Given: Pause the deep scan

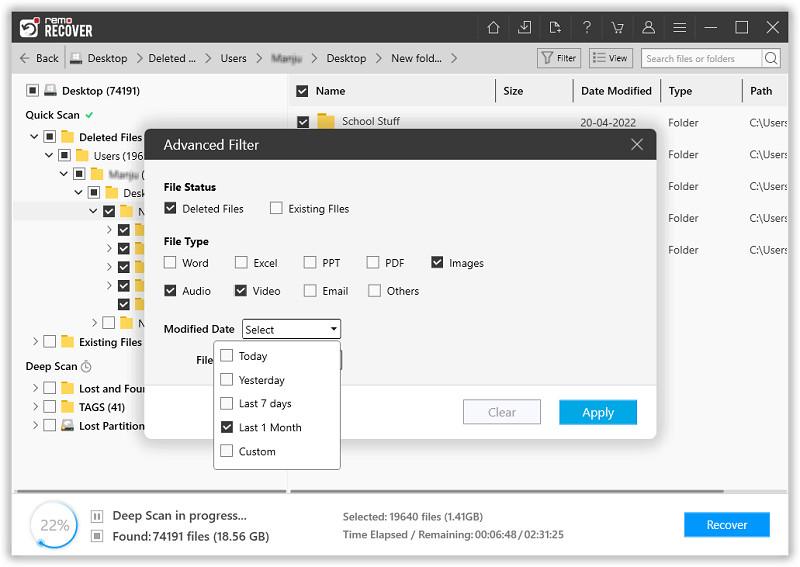Looking at the screenshot, I should coord(97,516).
